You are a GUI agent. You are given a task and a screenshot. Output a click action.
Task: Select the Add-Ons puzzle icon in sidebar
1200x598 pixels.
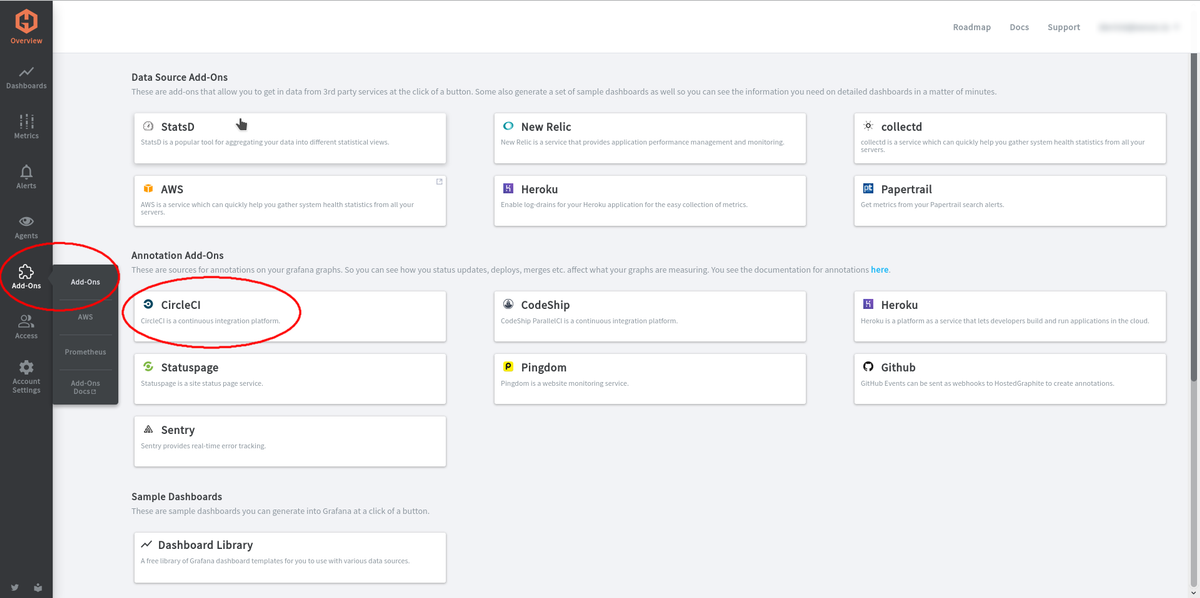point(26,277)
